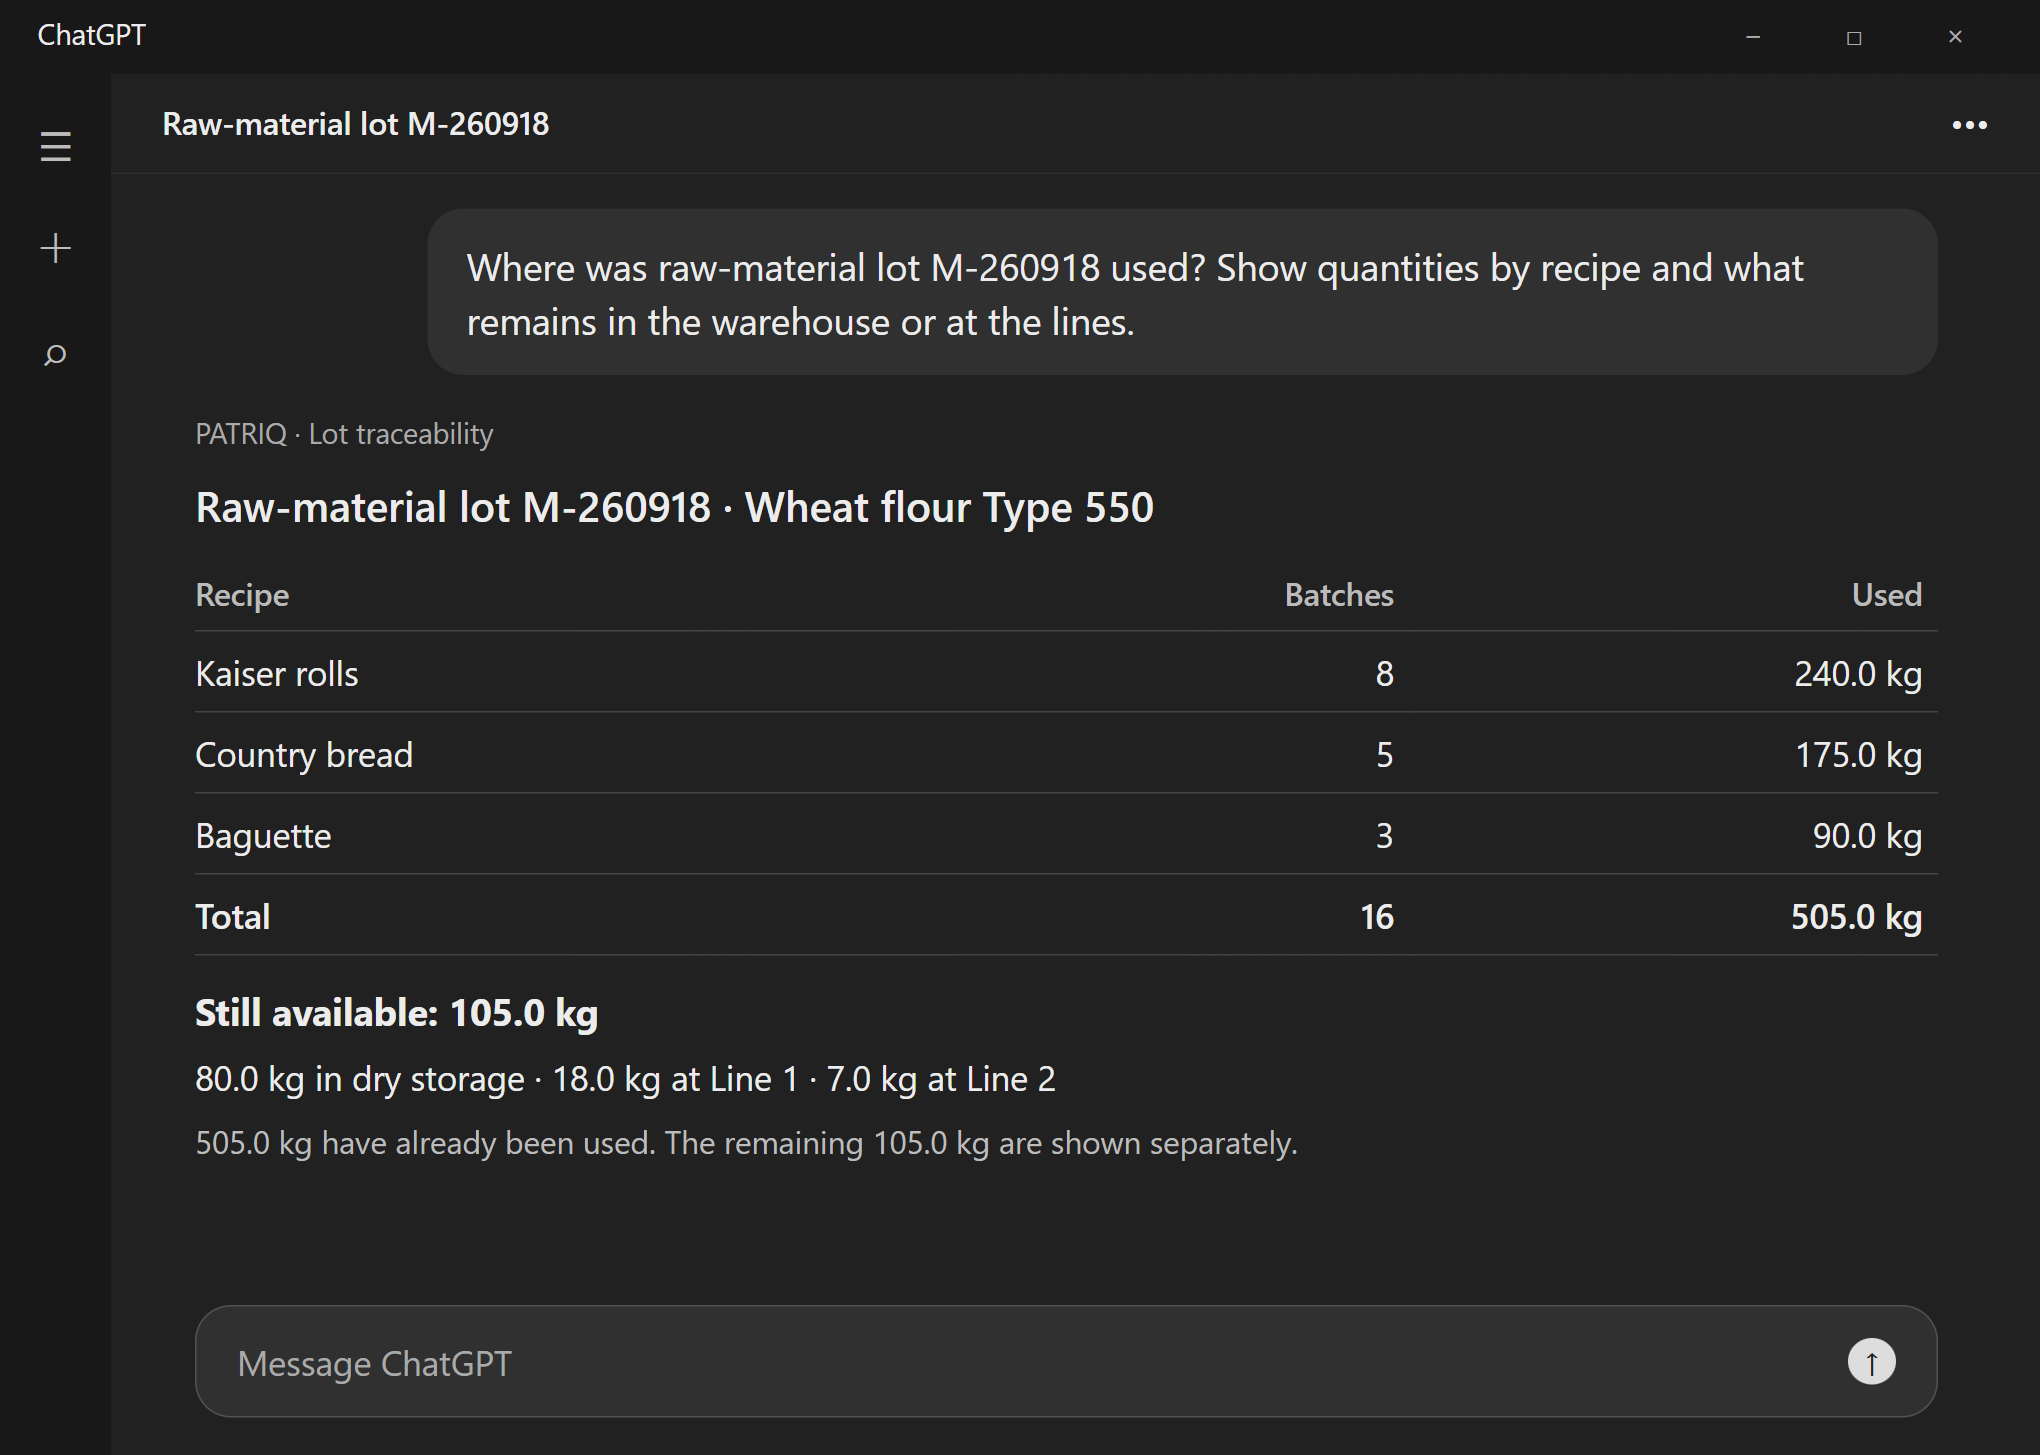2040x1455 pixels.
Task: Click the PATRIQ · Lot traceability label
Action: coord(344,434)
